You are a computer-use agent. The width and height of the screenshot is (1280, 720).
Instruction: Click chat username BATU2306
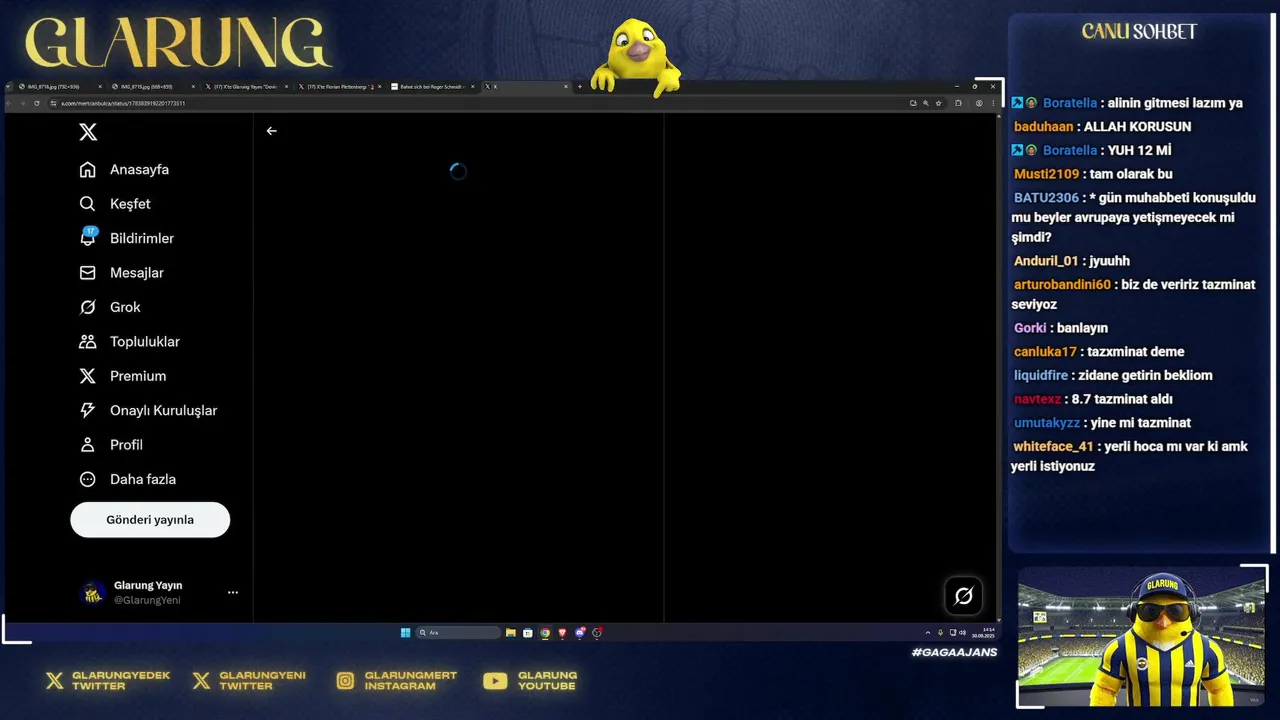(x=1046, y=198)
